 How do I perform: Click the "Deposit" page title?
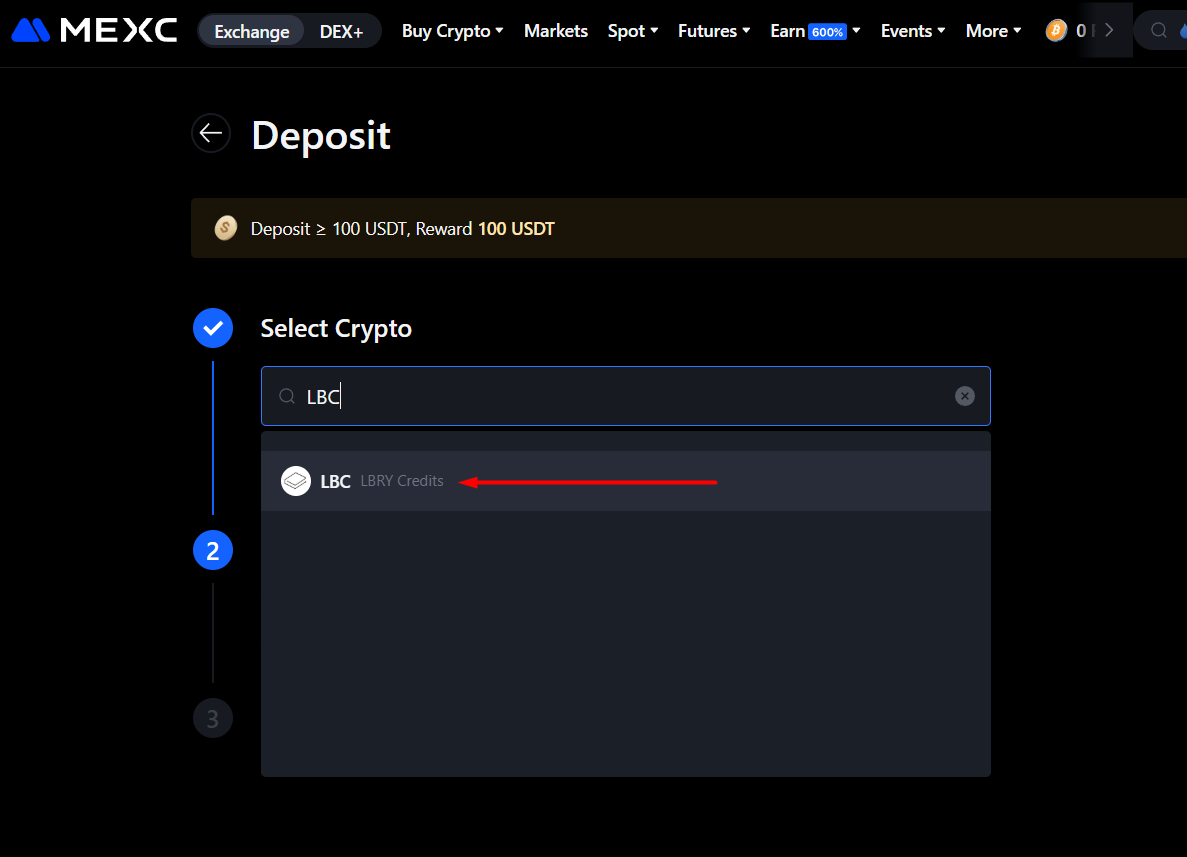pos(321,136)
